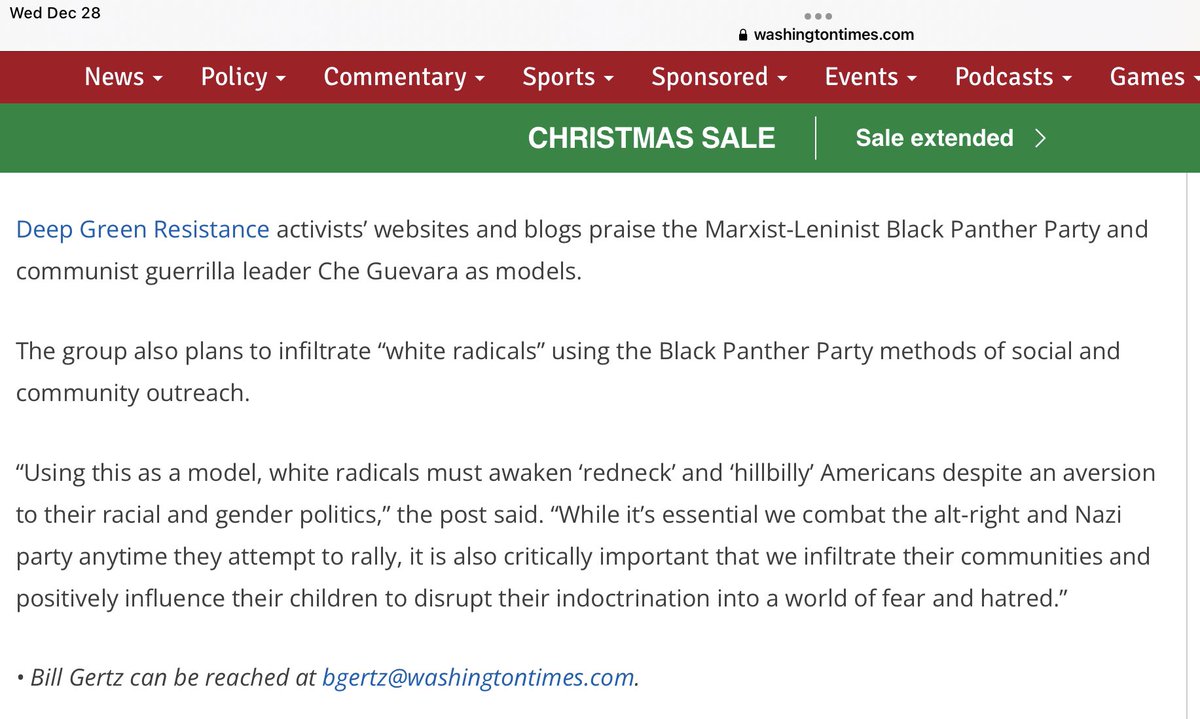Tap the washingtontimes.com address field
Screen dimensions: 1200x719
[x=833, y=35]
